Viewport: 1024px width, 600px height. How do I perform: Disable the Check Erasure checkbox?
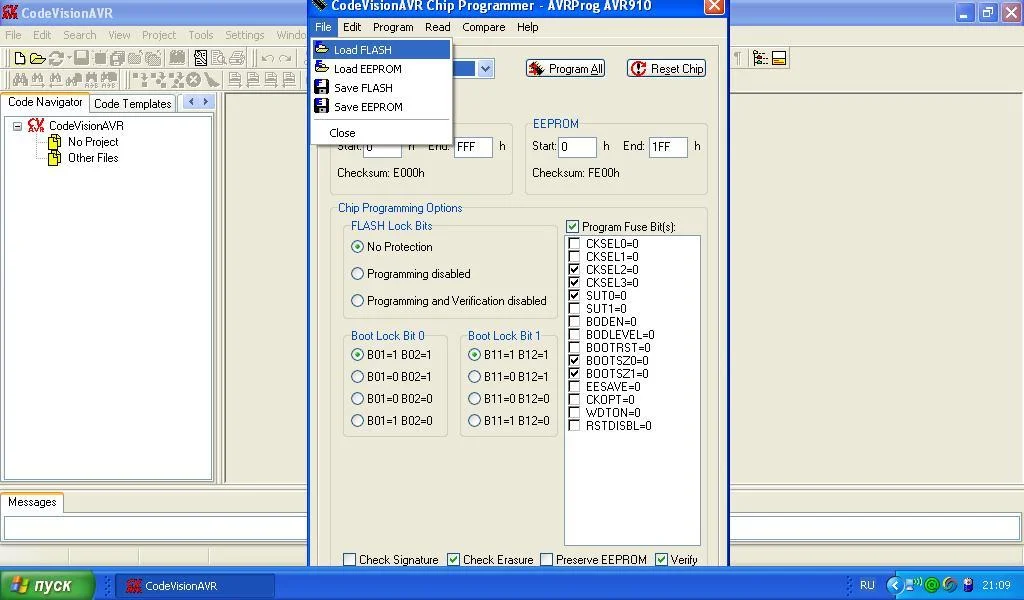pos(453,560)
